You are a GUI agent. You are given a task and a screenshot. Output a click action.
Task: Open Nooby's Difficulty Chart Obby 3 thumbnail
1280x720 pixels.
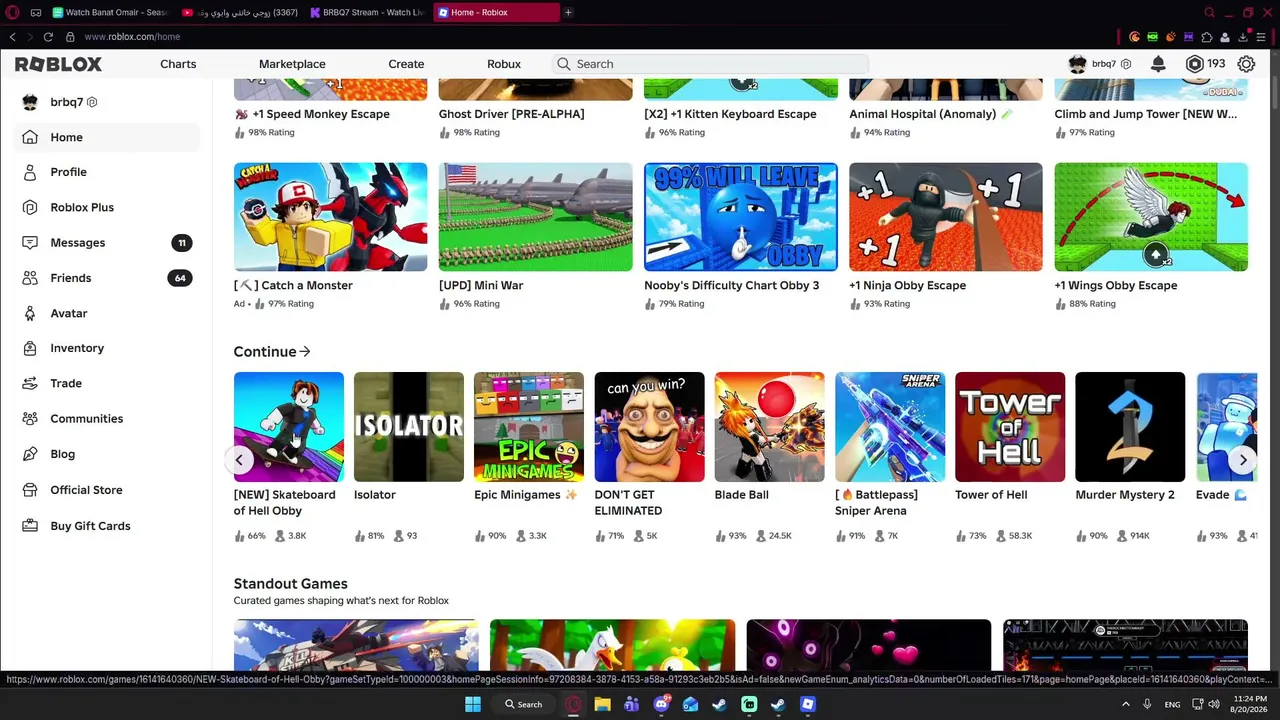pyautogui.click(x=741, y=217)
